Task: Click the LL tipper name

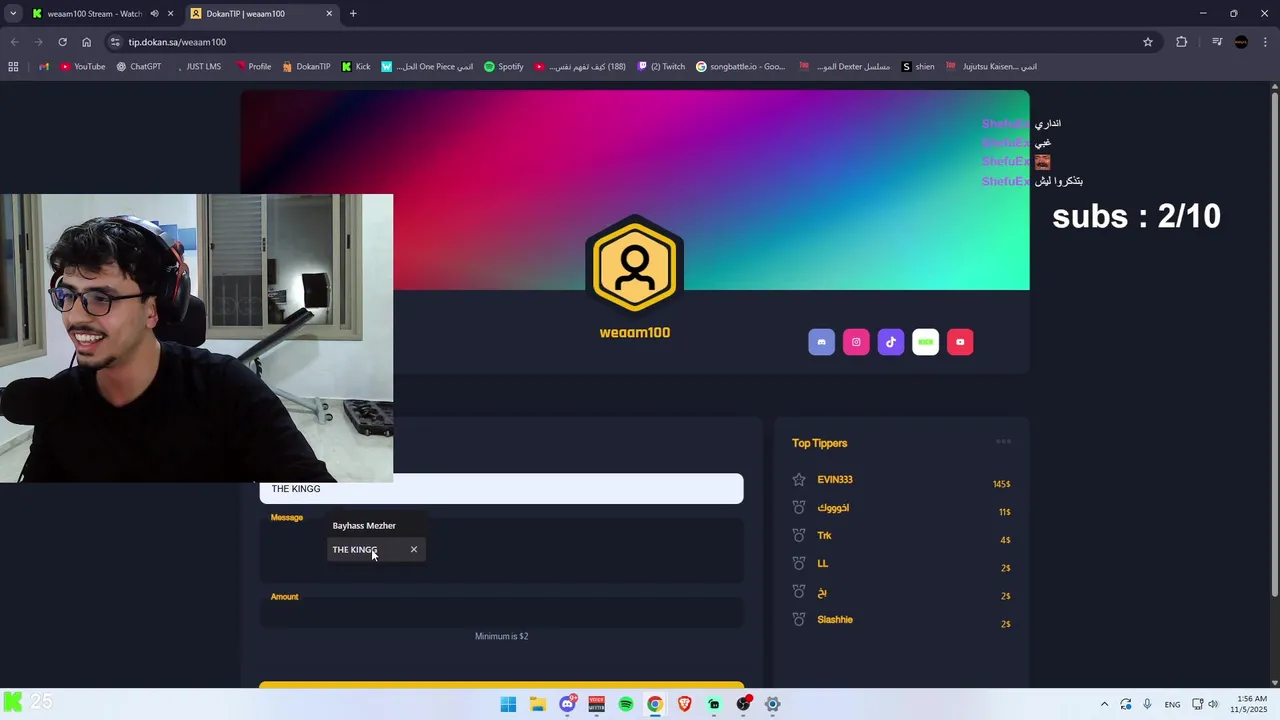Action: point(823,564)
